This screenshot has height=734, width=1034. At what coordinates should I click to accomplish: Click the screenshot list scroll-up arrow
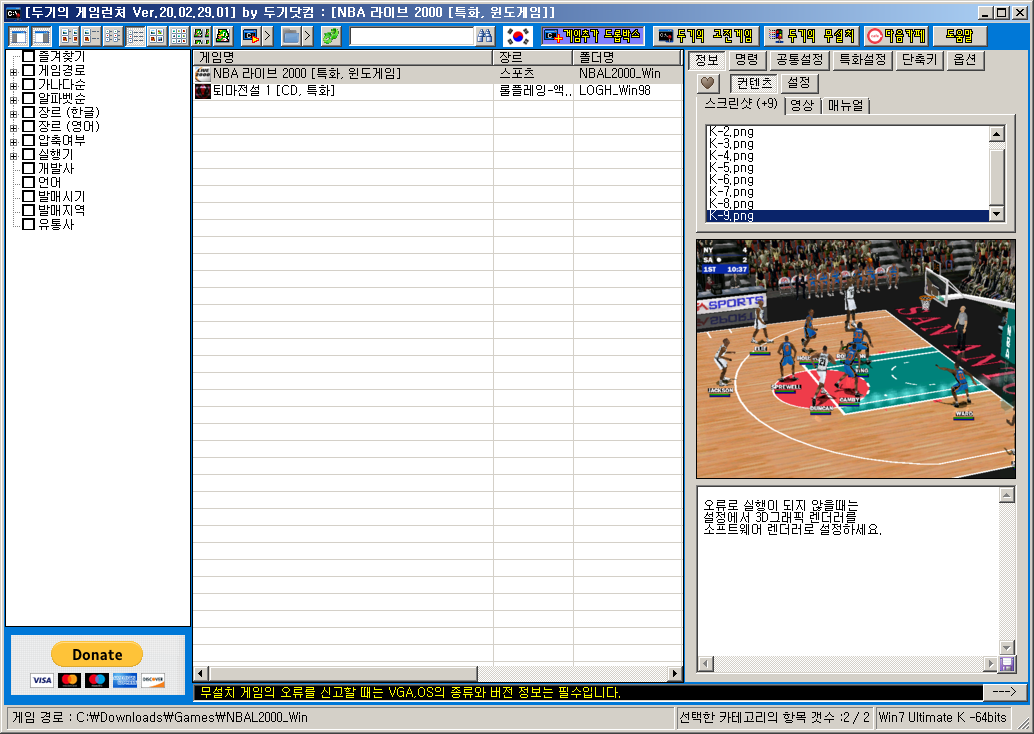tap(996, 133)
